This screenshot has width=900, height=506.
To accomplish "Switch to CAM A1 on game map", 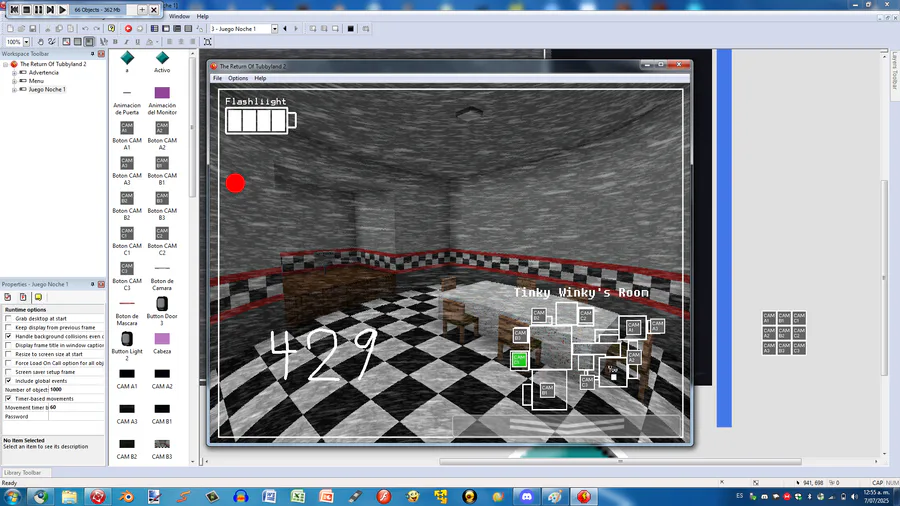I will (633, 327).
